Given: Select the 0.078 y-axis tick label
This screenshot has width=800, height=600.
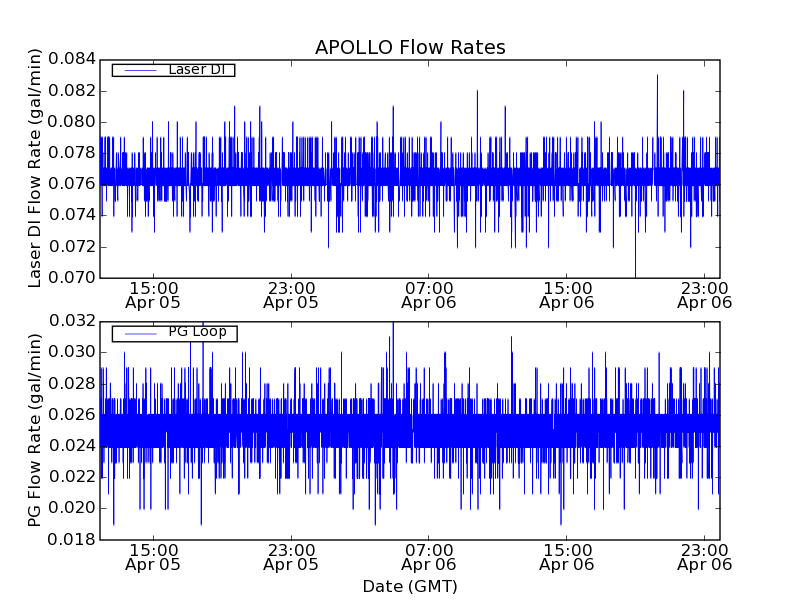Looking at the screenshot, I should (x=72, y=153).
